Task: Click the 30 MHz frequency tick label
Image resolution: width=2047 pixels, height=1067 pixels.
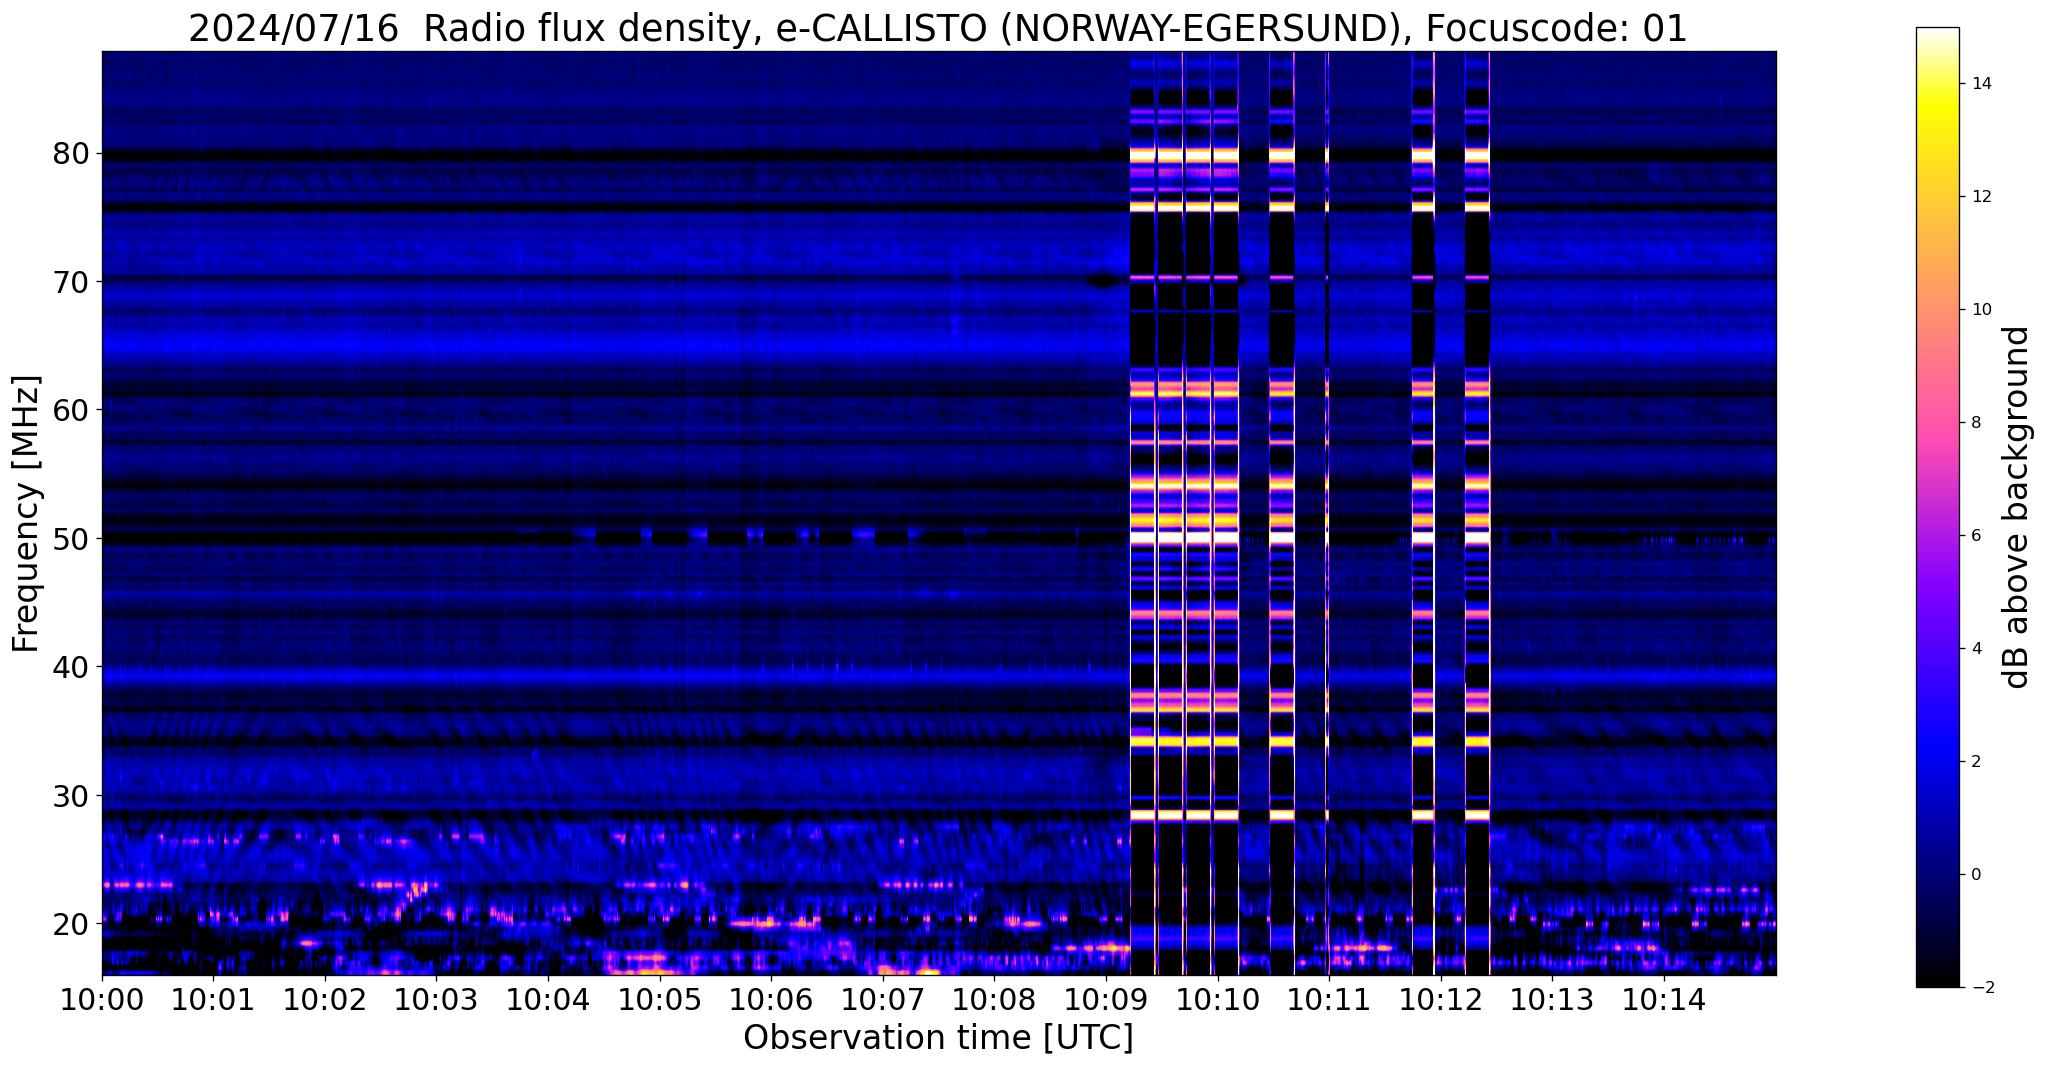Action: [71, 795]
